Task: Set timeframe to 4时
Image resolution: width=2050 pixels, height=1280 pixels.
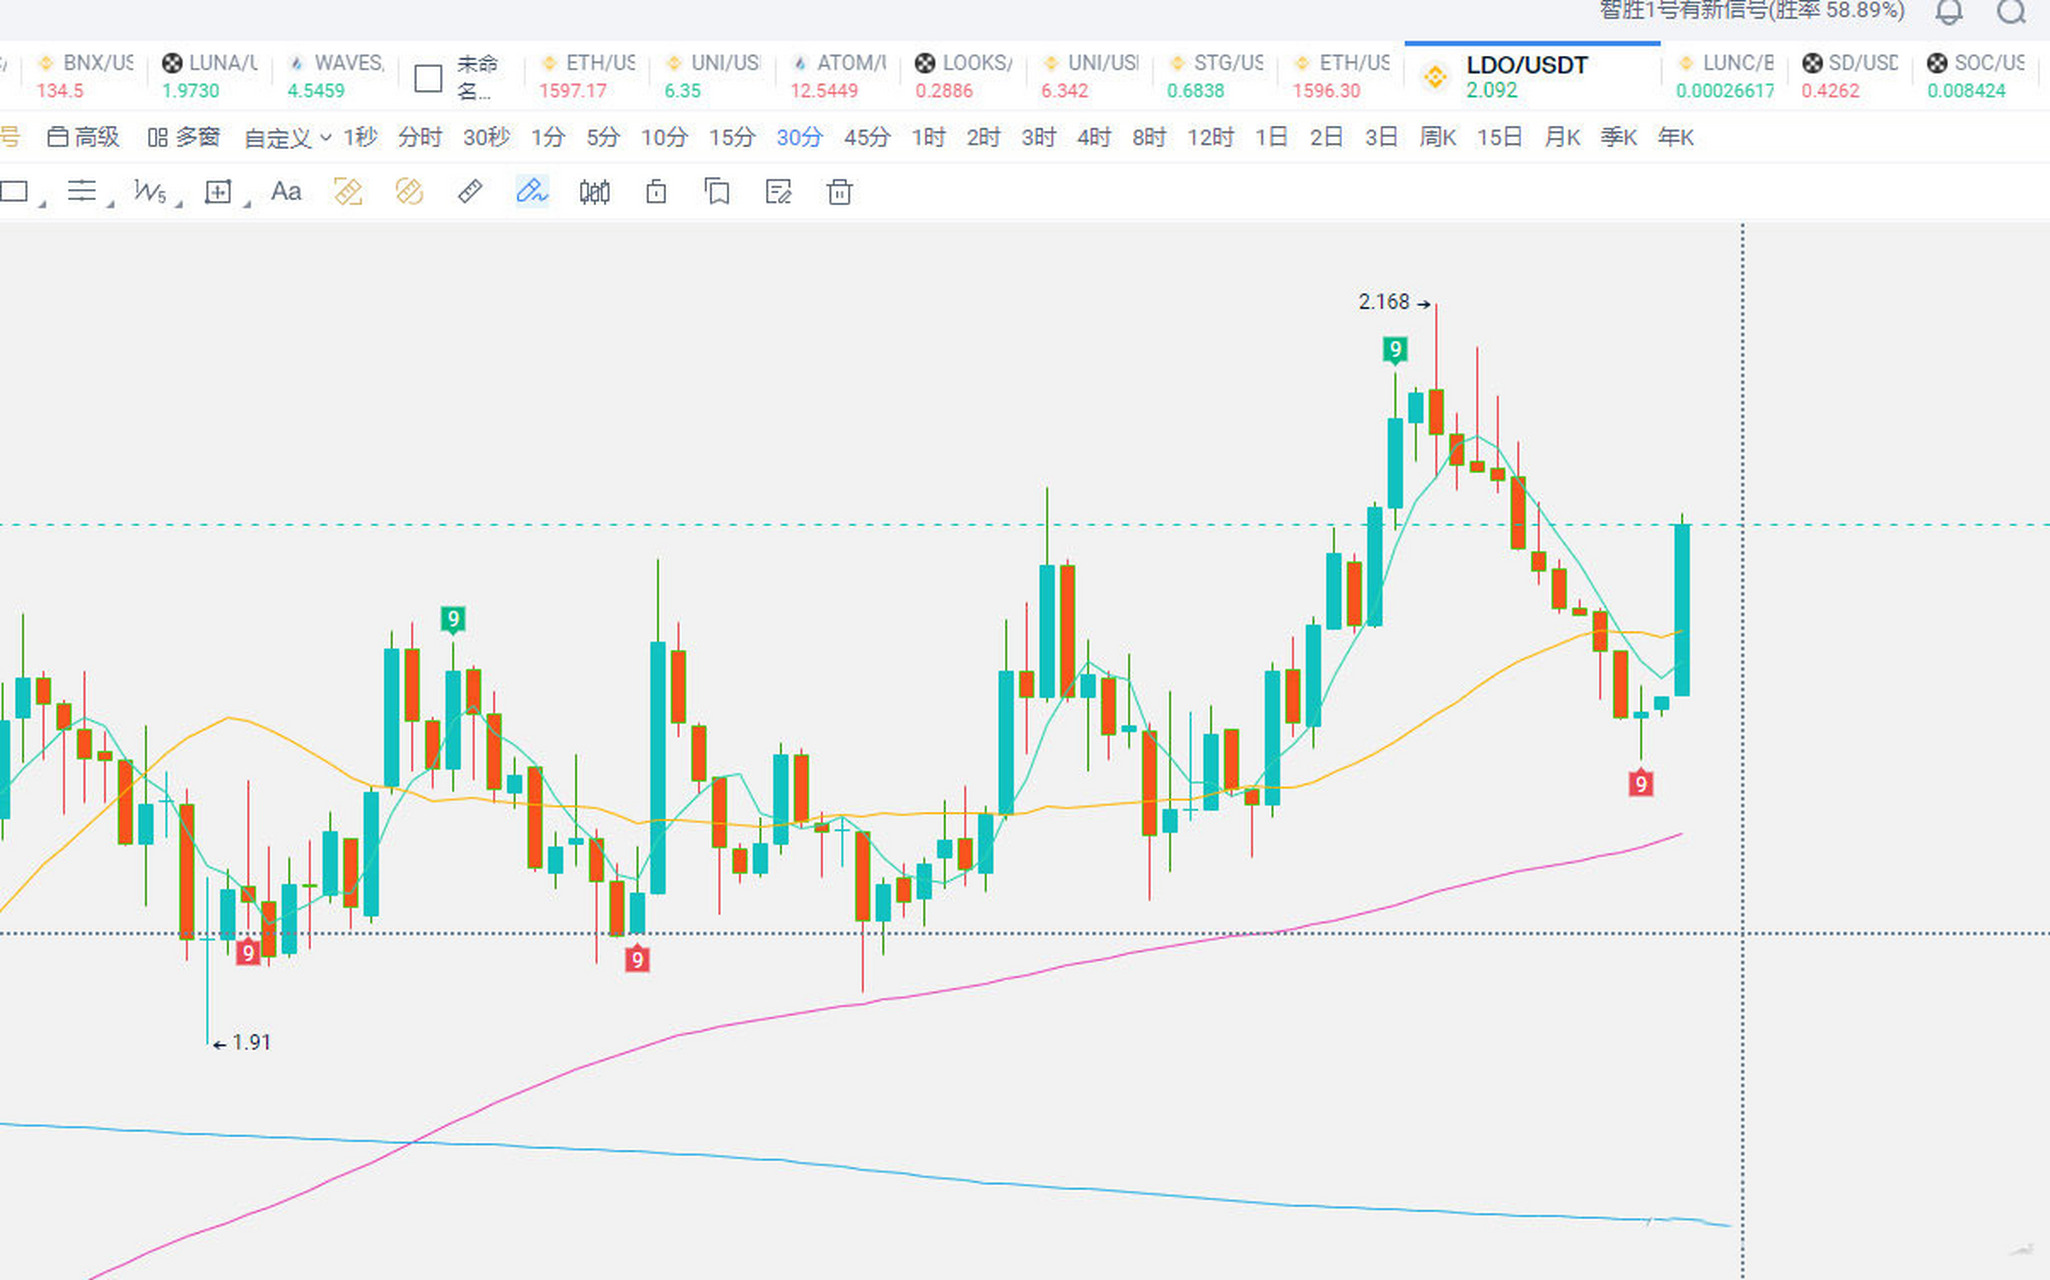Action: pos(1094,137)
